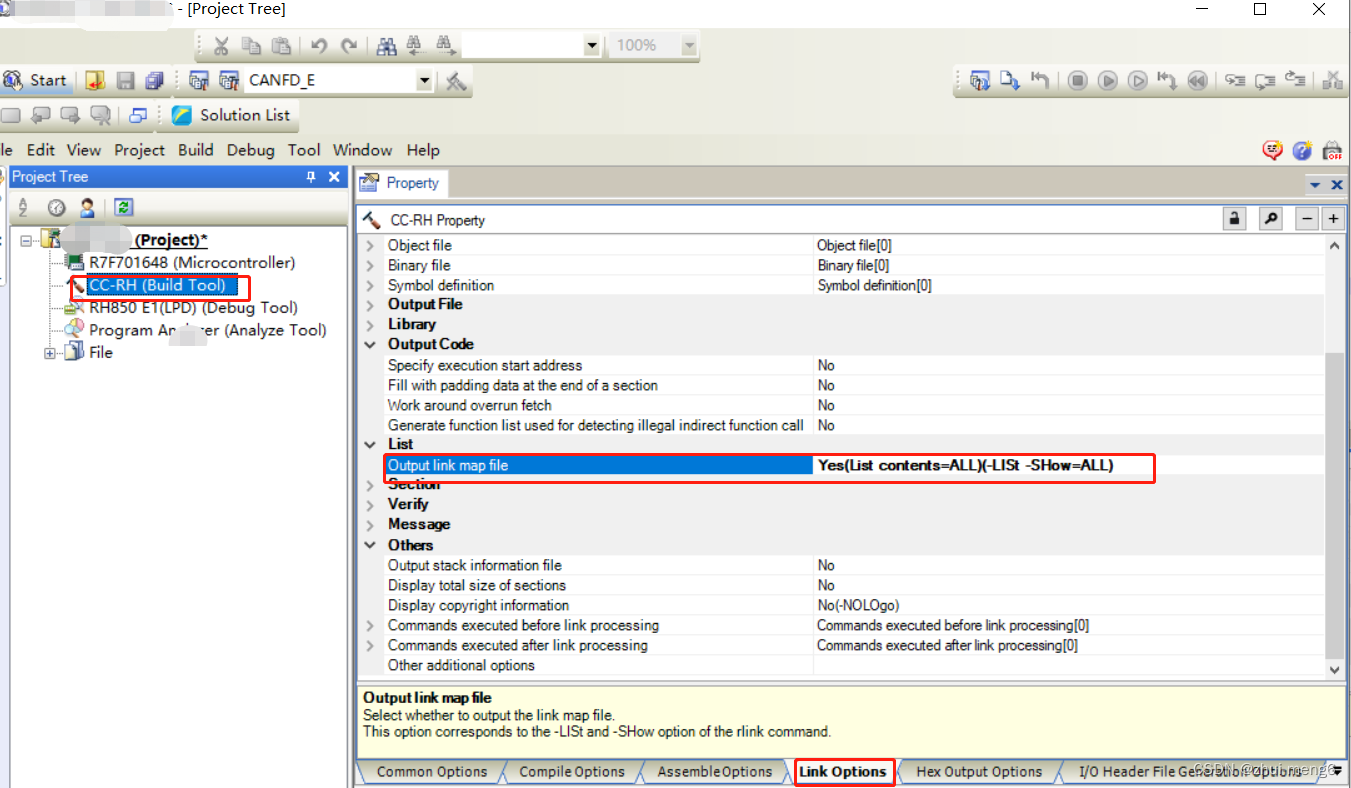Click the hammer build-stop icon

point(456,81)
